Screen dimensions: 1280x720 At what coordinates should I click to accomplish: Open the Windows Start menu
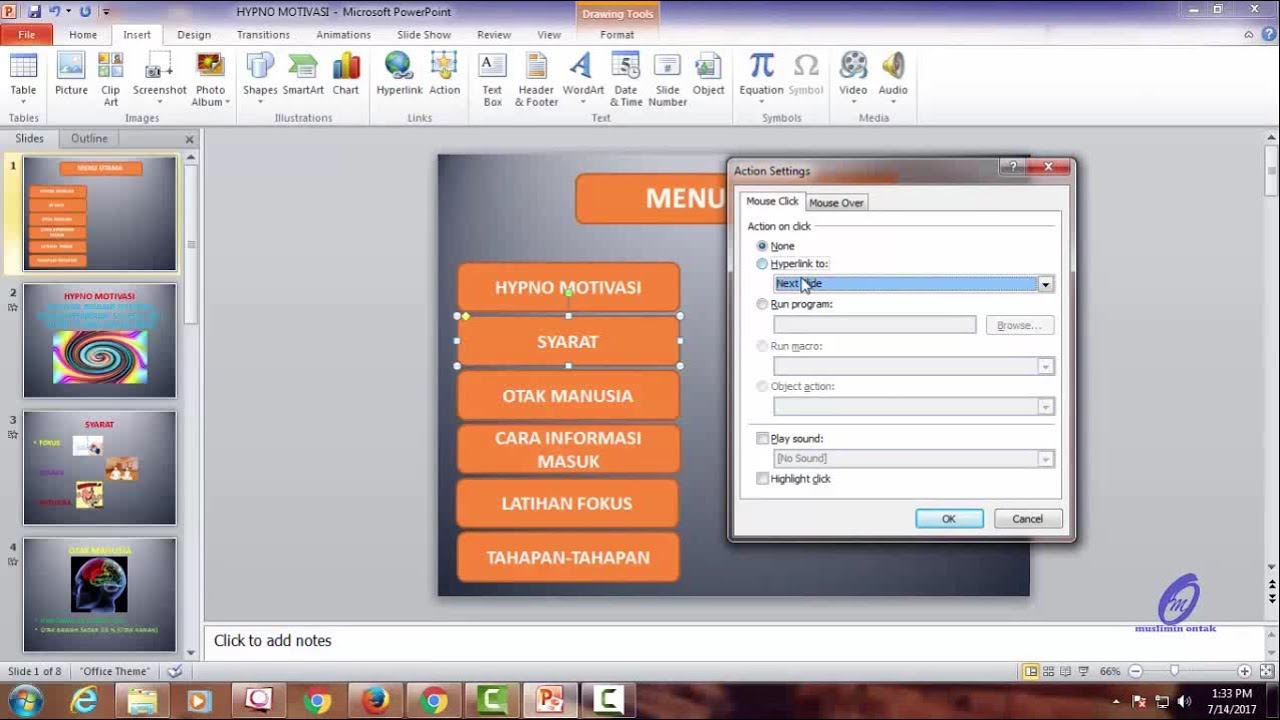(x=25, y=700)
